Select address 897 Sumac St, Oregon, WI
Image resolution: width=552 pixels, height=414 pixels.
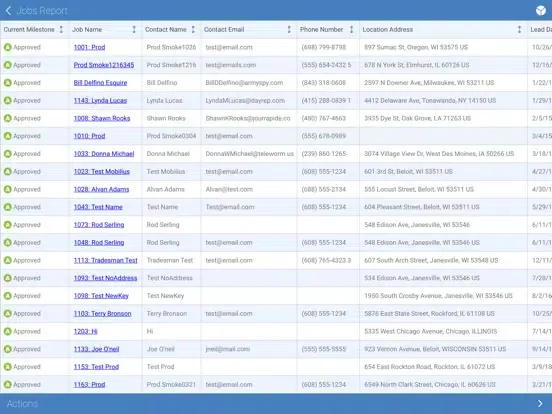tap(416, 47)
